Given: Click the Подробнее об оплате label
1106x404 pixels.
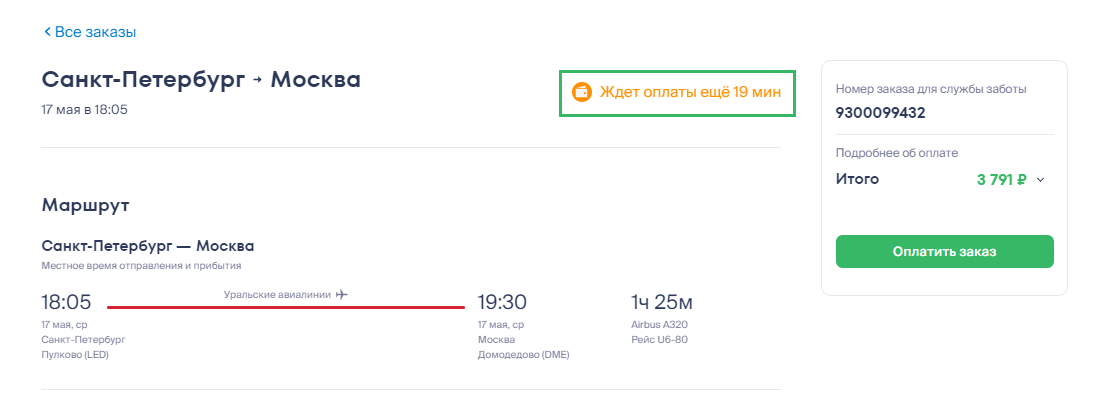Looking at the screenshot, I should 897,153.
